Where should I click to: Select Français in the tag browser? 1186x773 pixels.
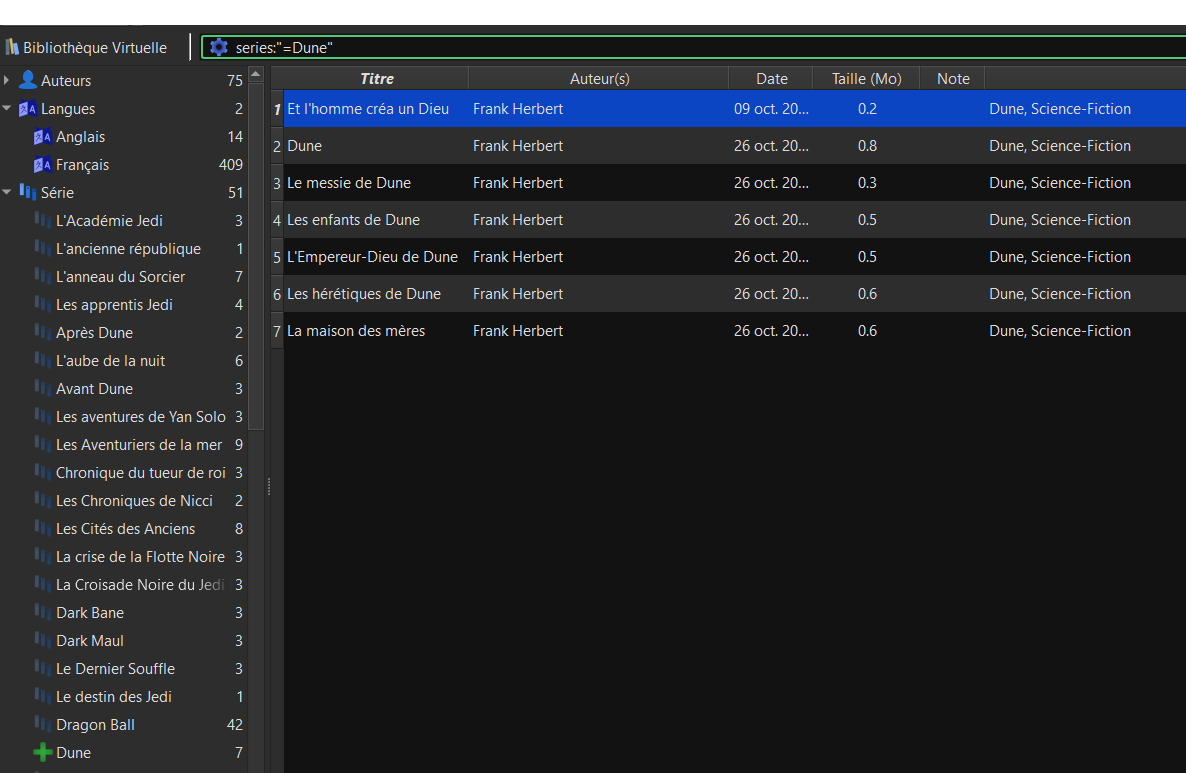pyautogui.click(x=82, y=165)
